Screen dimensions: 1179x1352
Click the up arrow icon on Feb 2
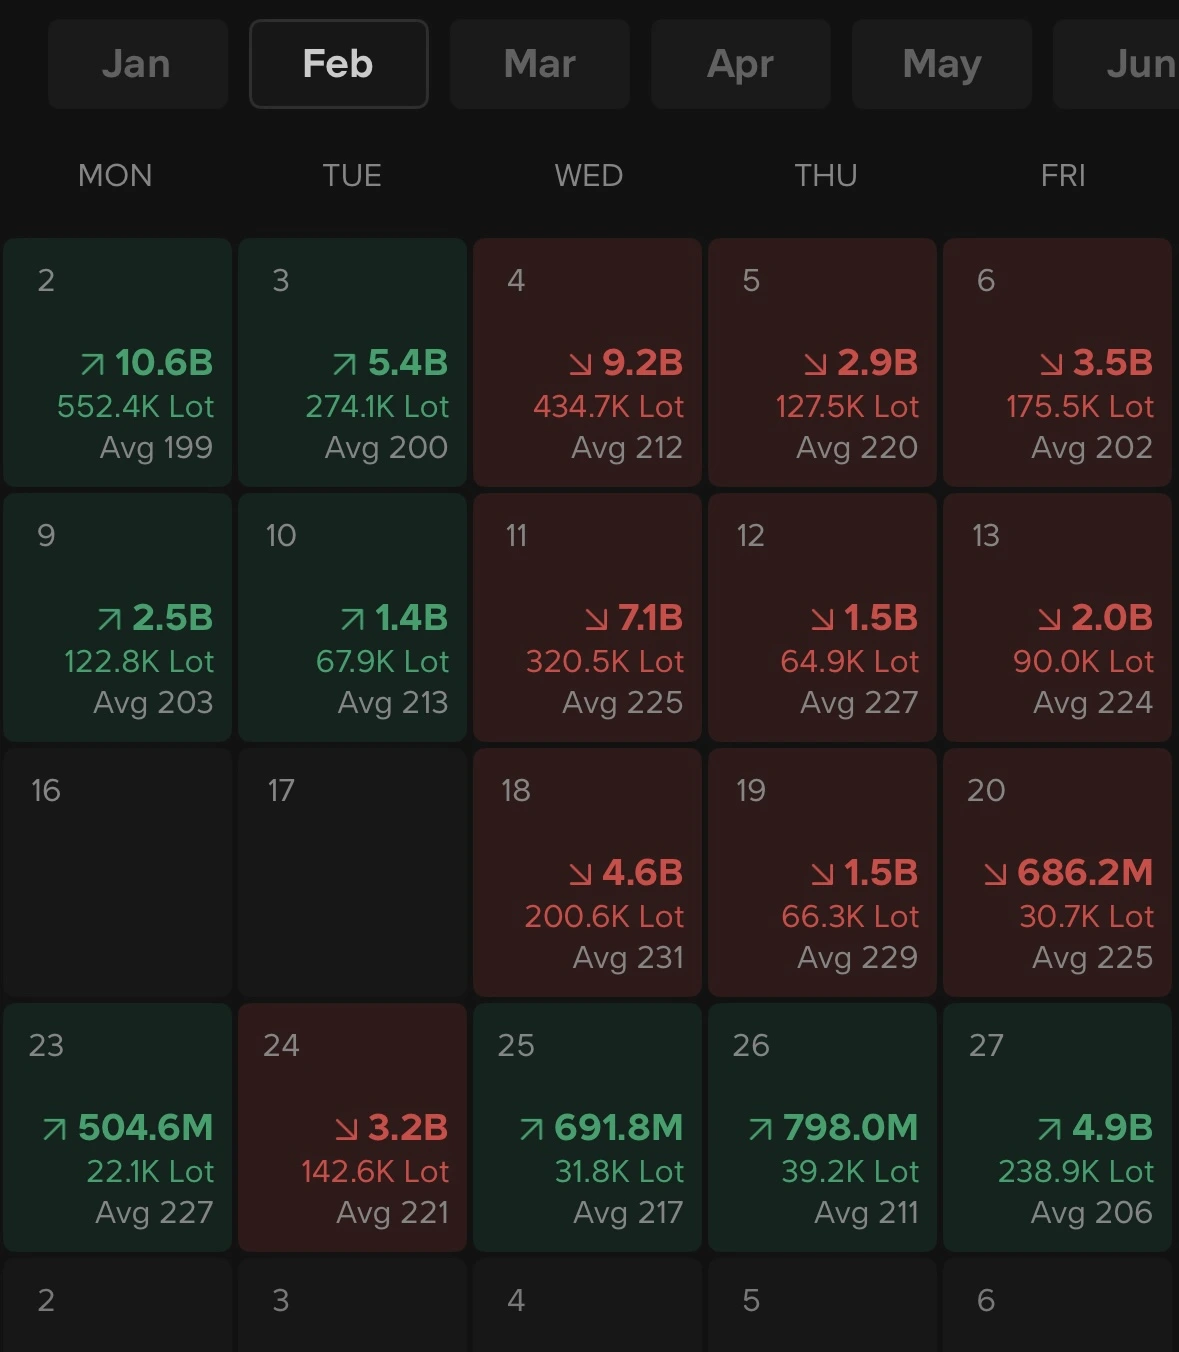coord(93,364)
